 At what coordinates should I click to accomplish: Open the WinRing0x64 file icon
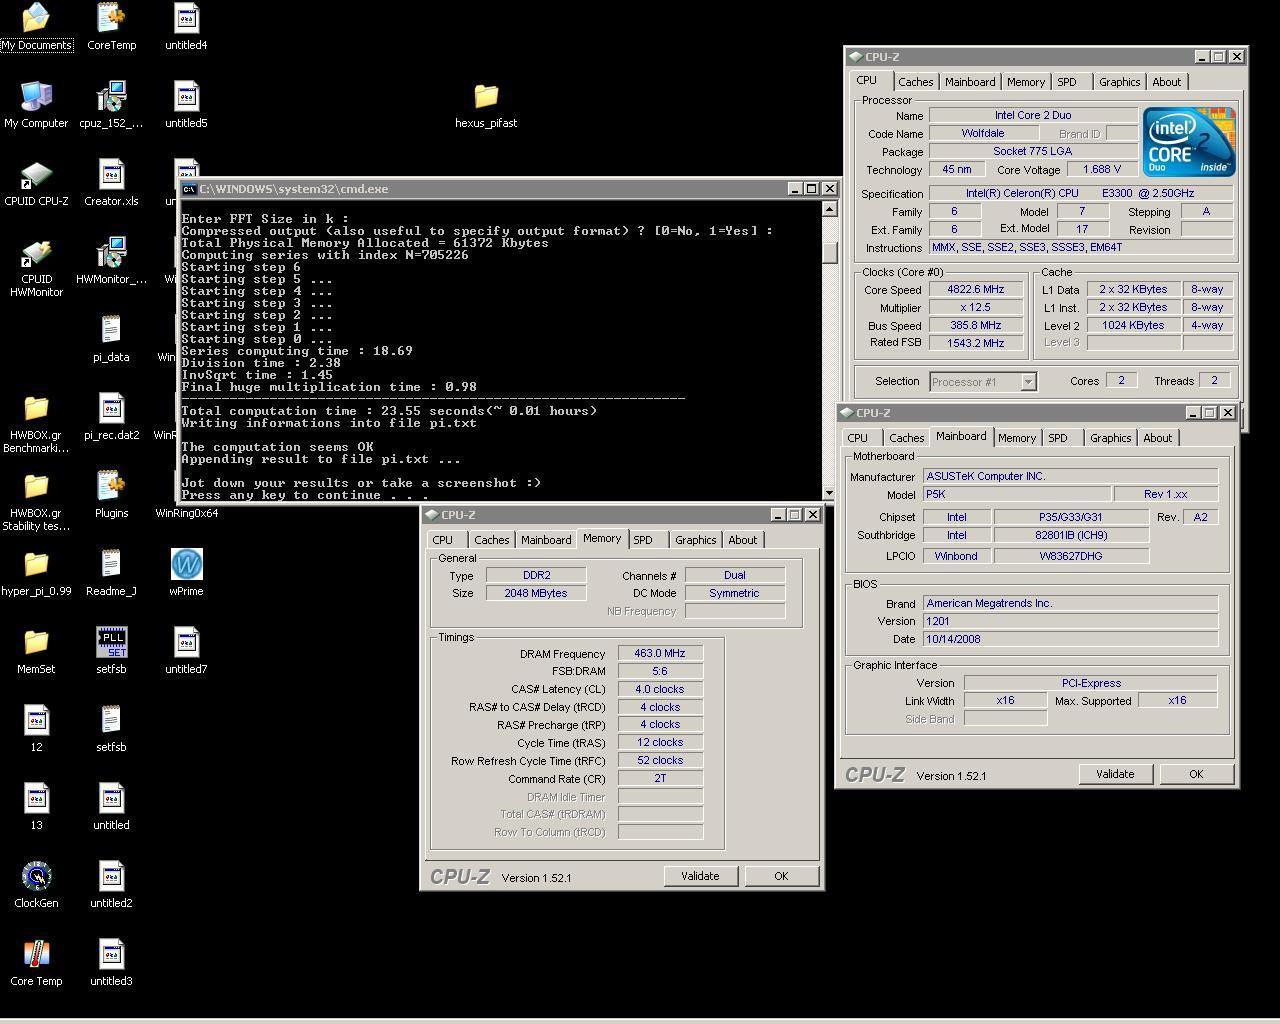click(186, 513)
